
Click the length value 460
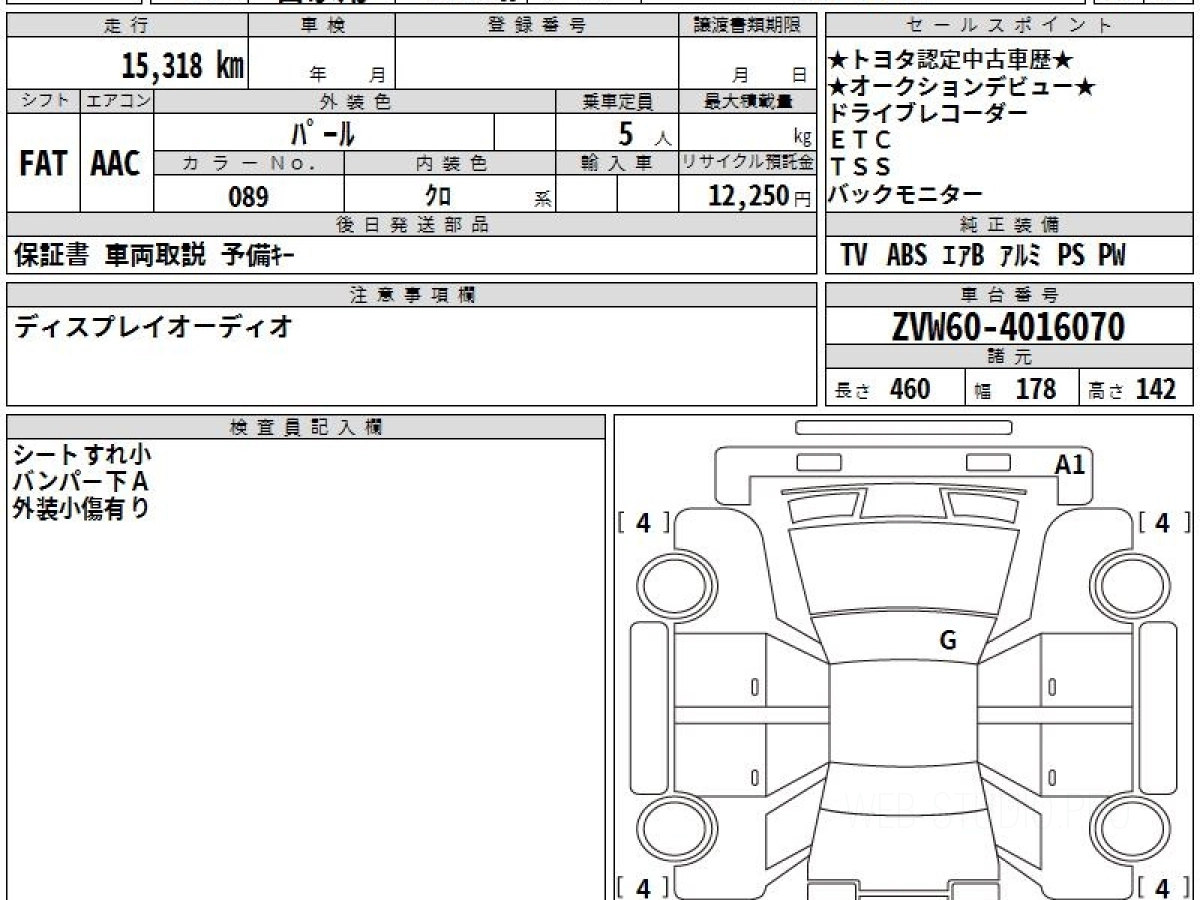(x=910, y=389)
